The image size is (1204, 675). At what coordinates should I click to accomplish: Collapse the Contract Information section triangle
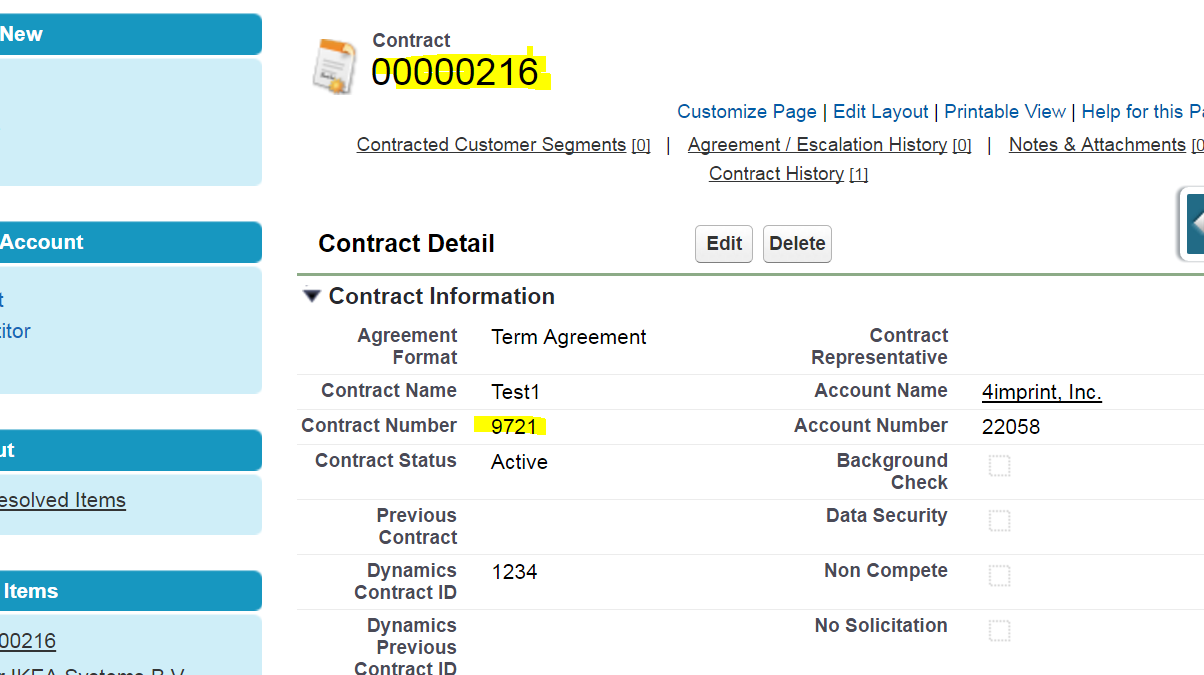(x=312, y=296)
